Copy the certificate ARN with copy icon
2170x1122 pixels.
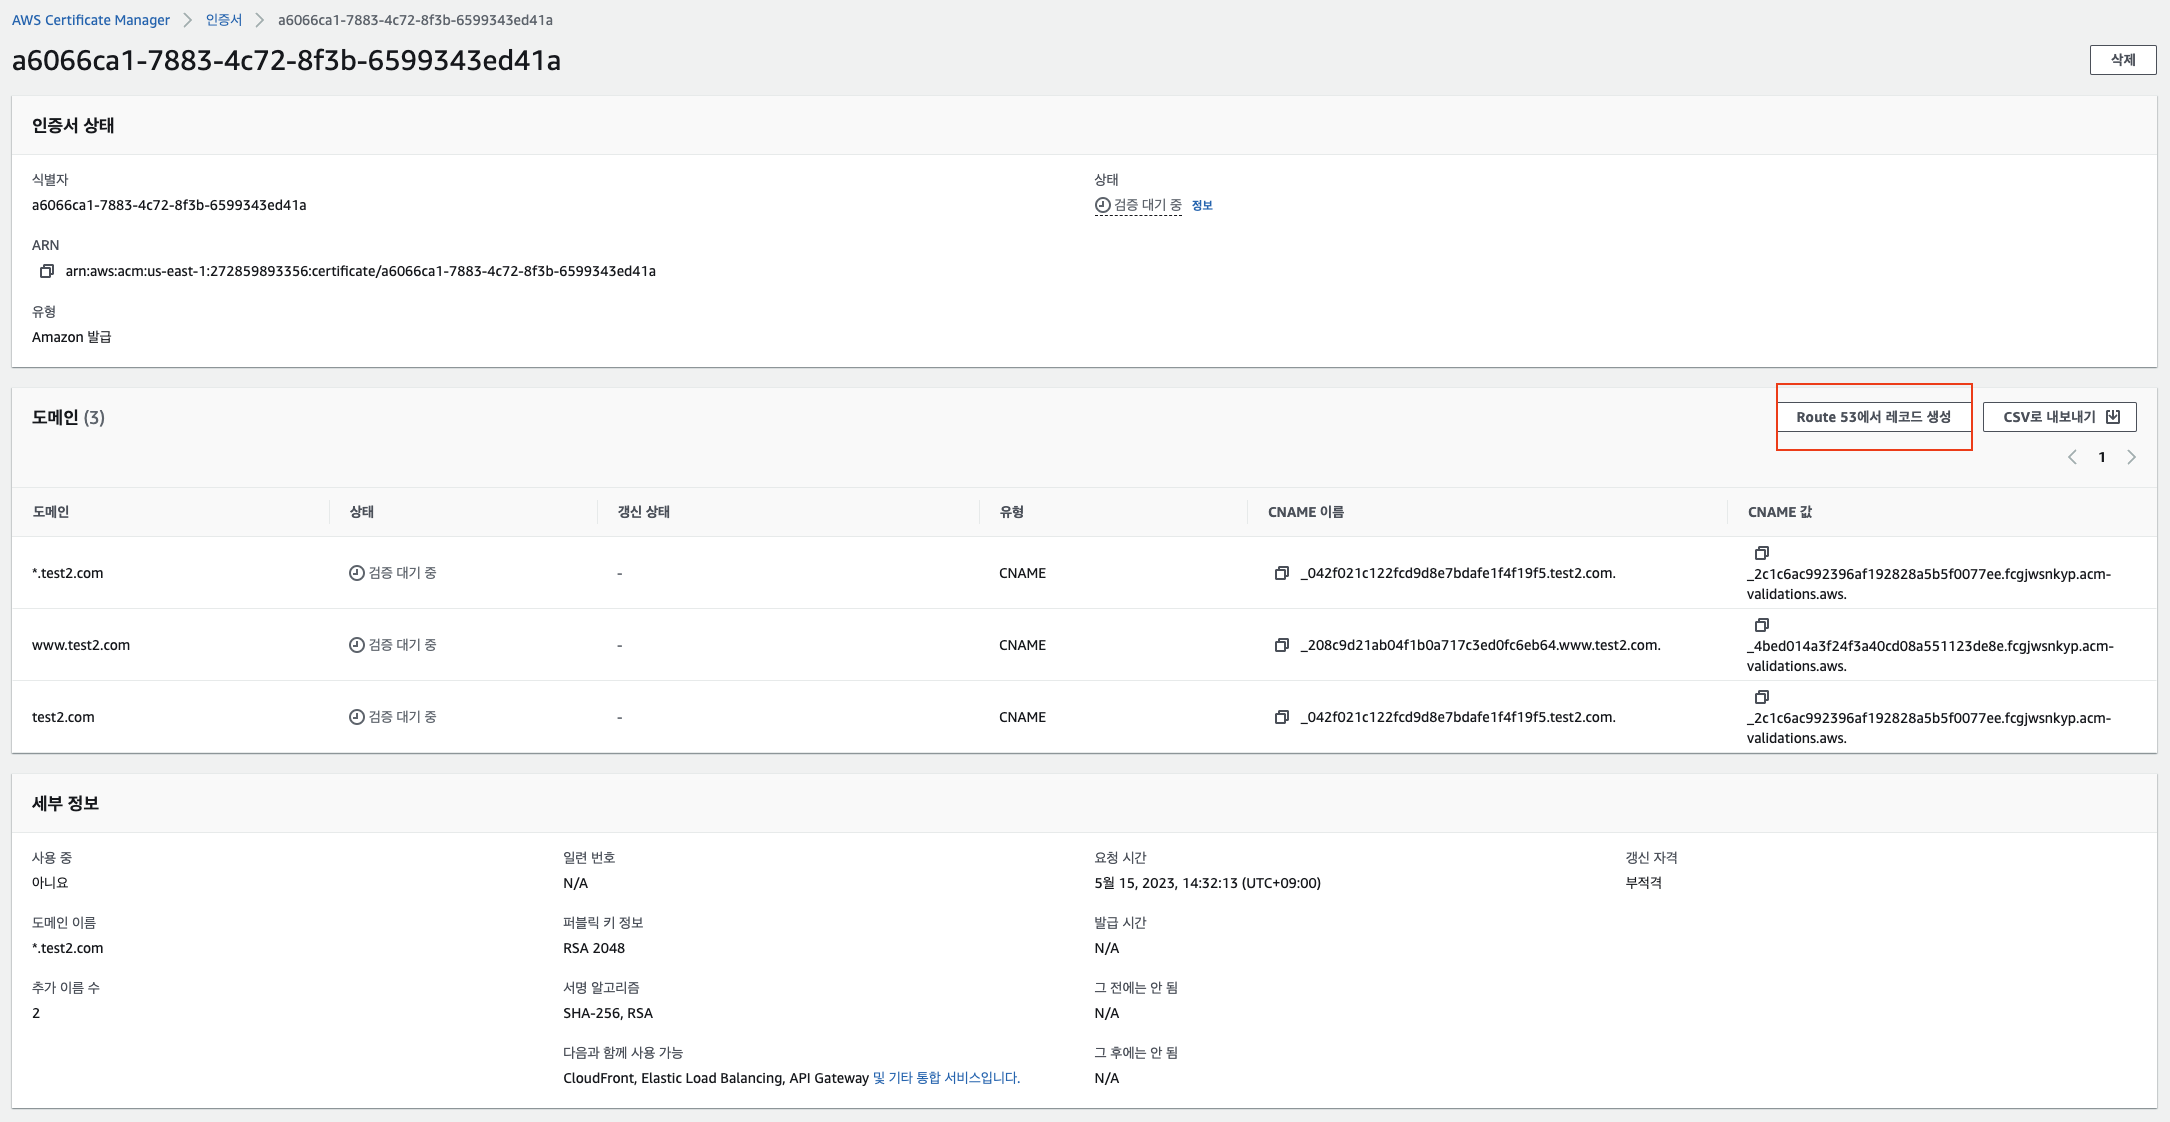click(46, 271)
